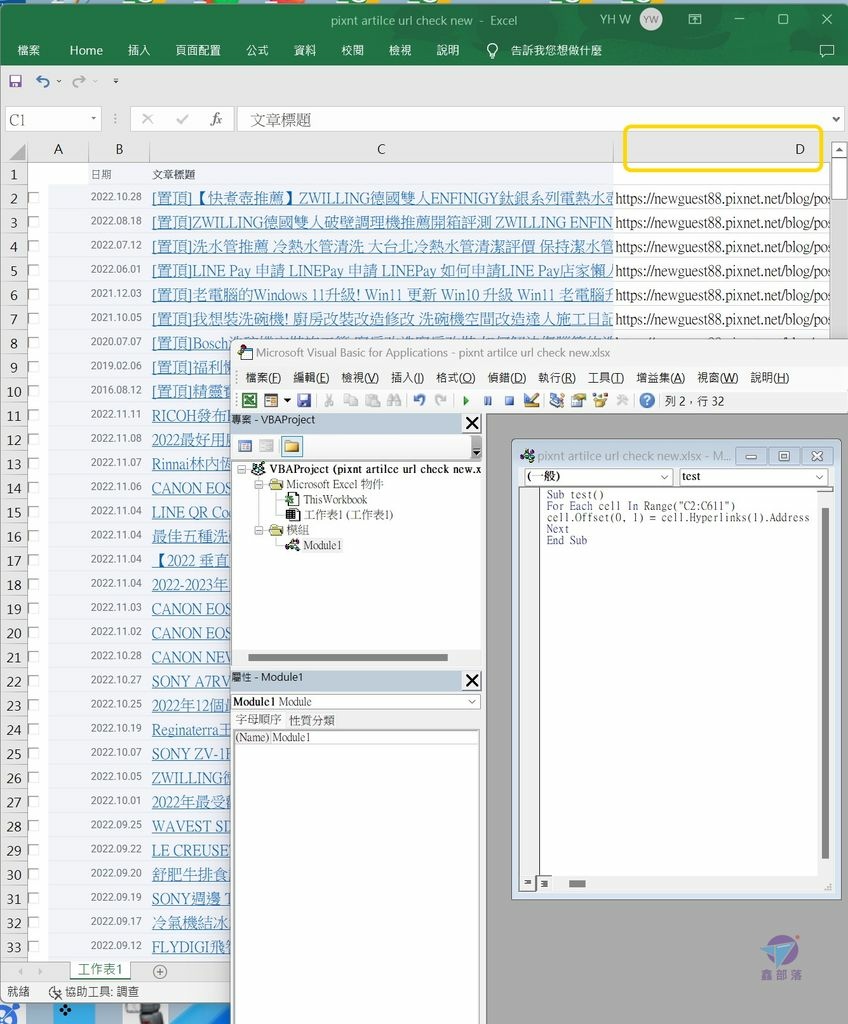The height and width of the screenshot is (1024, 848).
Task: Click the Insert UserForm icon in VBA toolbar
Action: pos(270,400)
